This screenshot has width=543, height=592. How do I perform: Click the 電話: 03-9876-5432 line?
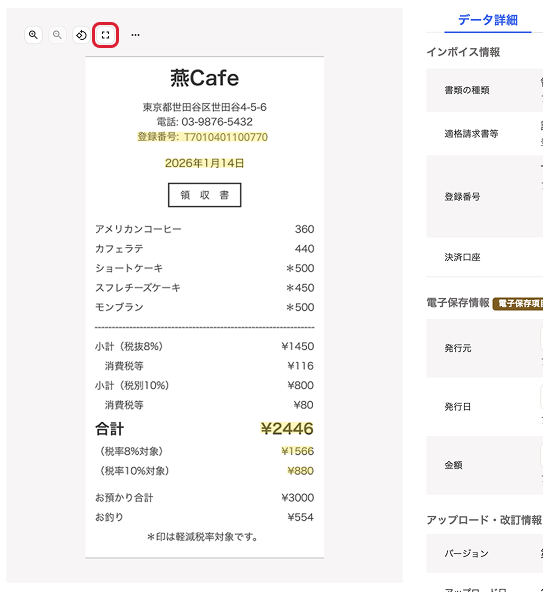tap(204, 122)
